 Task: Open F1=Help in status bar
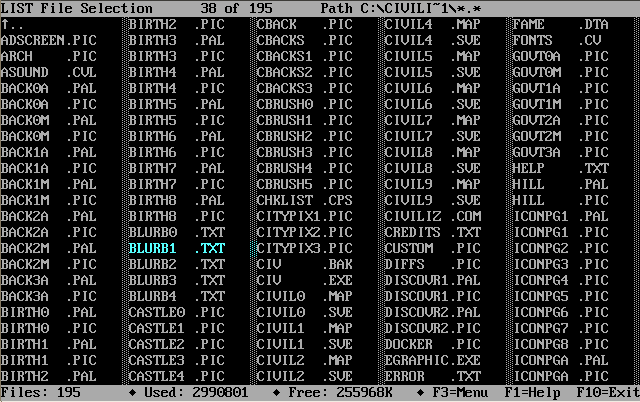pyautogui.click(x=532, y=393)
